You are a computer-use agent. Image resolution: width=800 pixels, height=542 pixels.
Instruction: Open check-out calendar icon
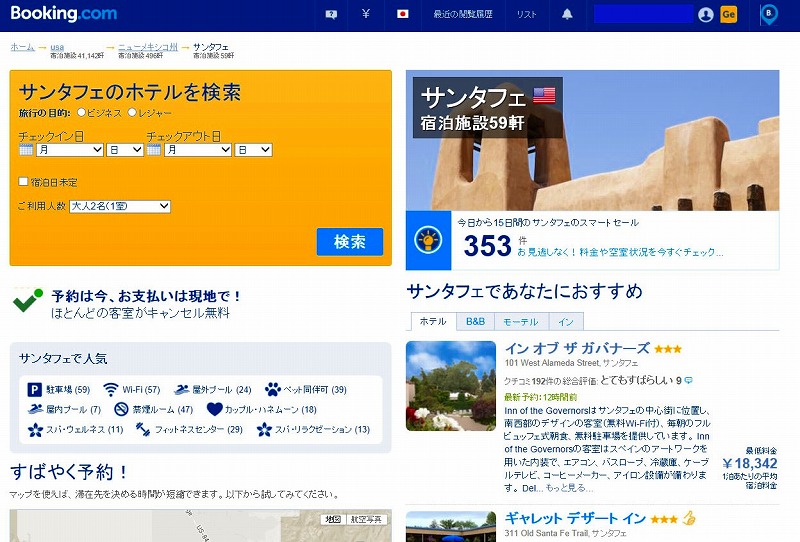click(x=154, y=150)
